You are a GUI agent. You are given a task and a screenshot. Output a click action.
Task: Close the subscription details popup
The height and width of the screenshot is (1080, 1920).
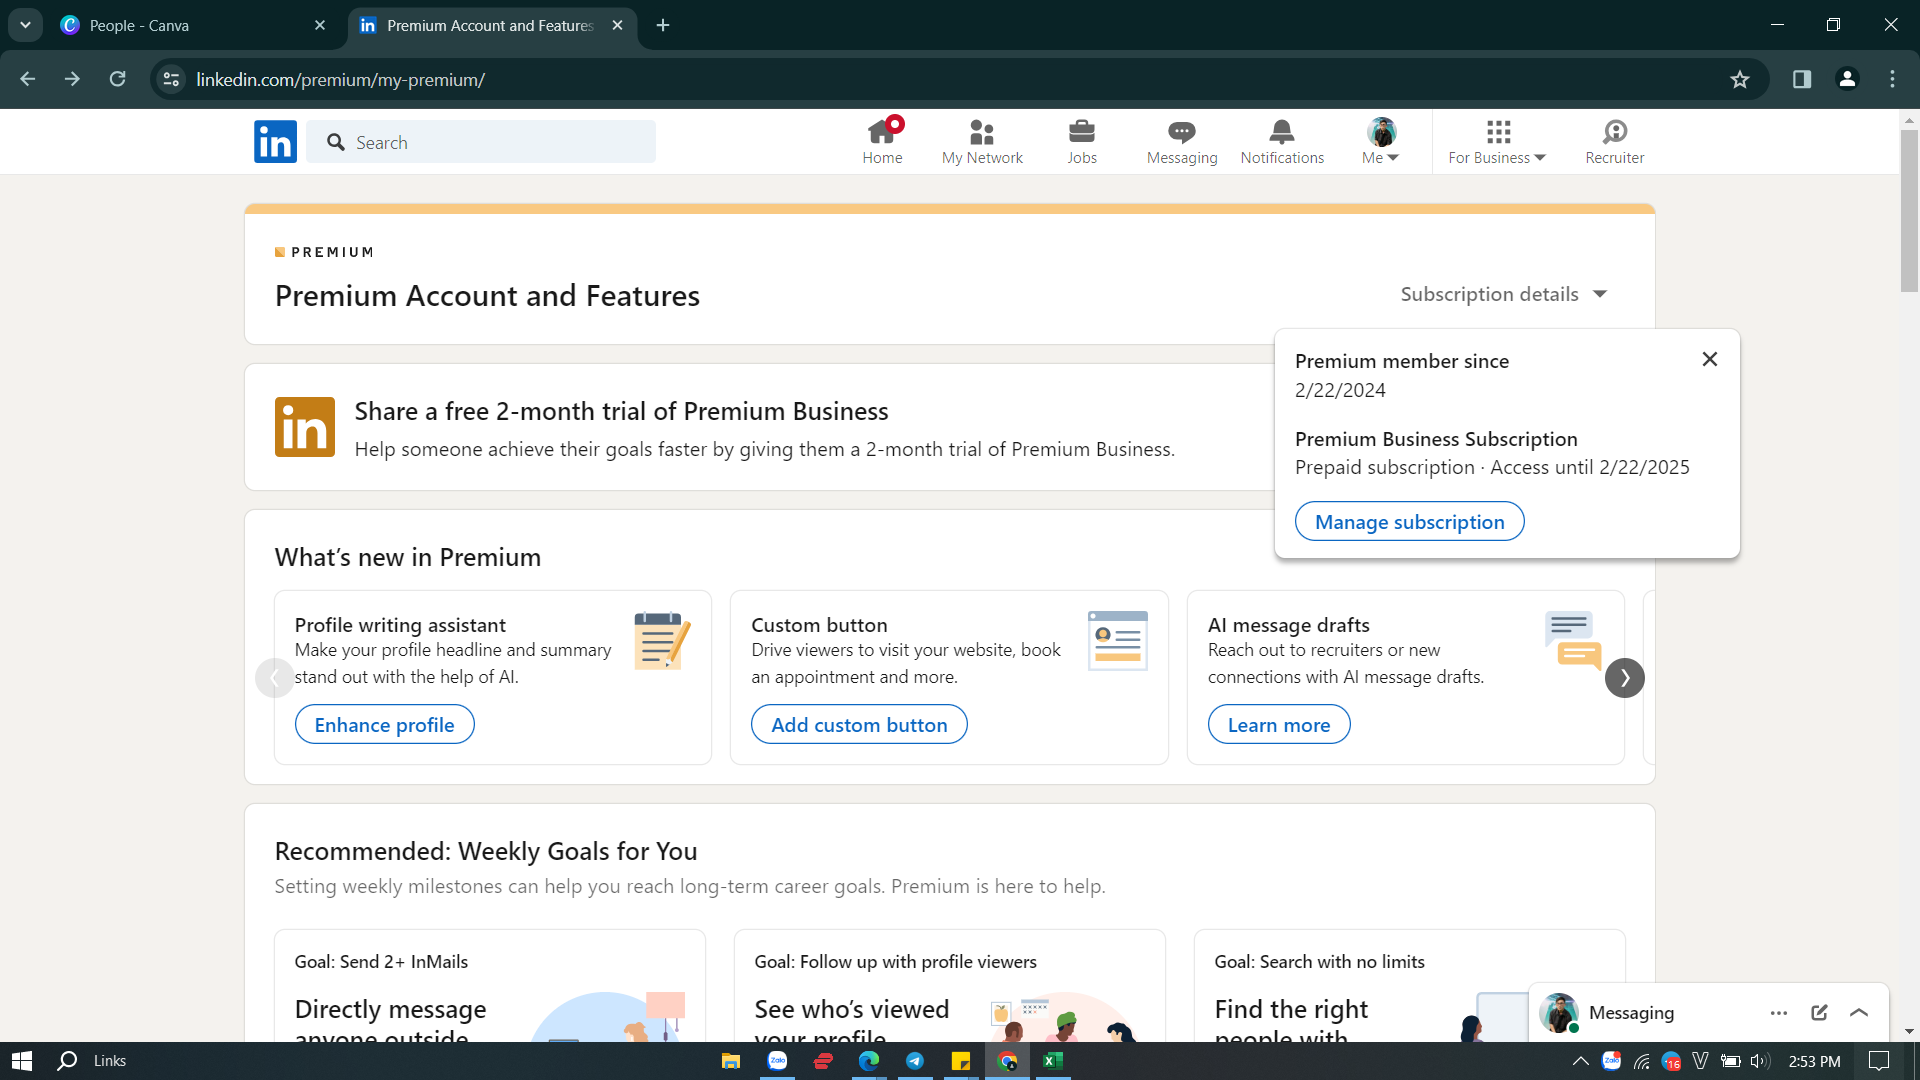(x=1710, y=359)
